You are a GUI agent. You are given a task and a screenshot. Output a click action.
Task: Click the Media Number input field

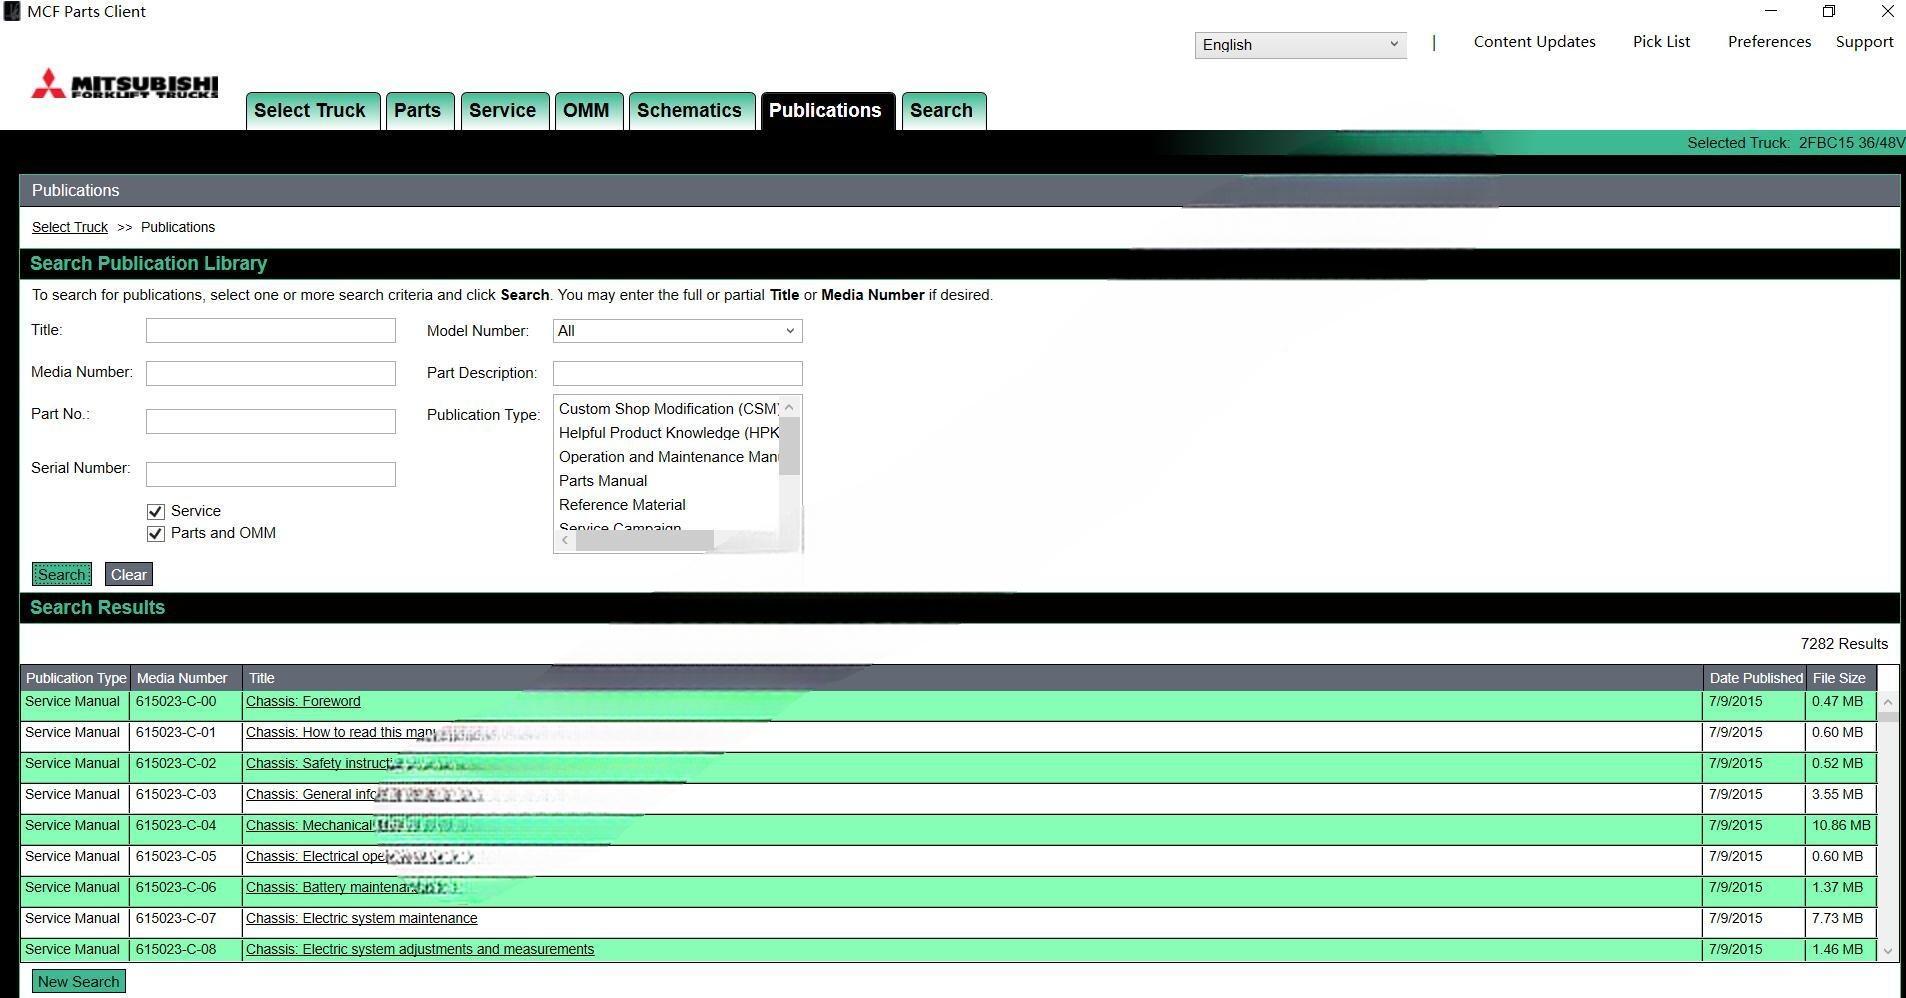pyautogui.click(x=270, y=374)
